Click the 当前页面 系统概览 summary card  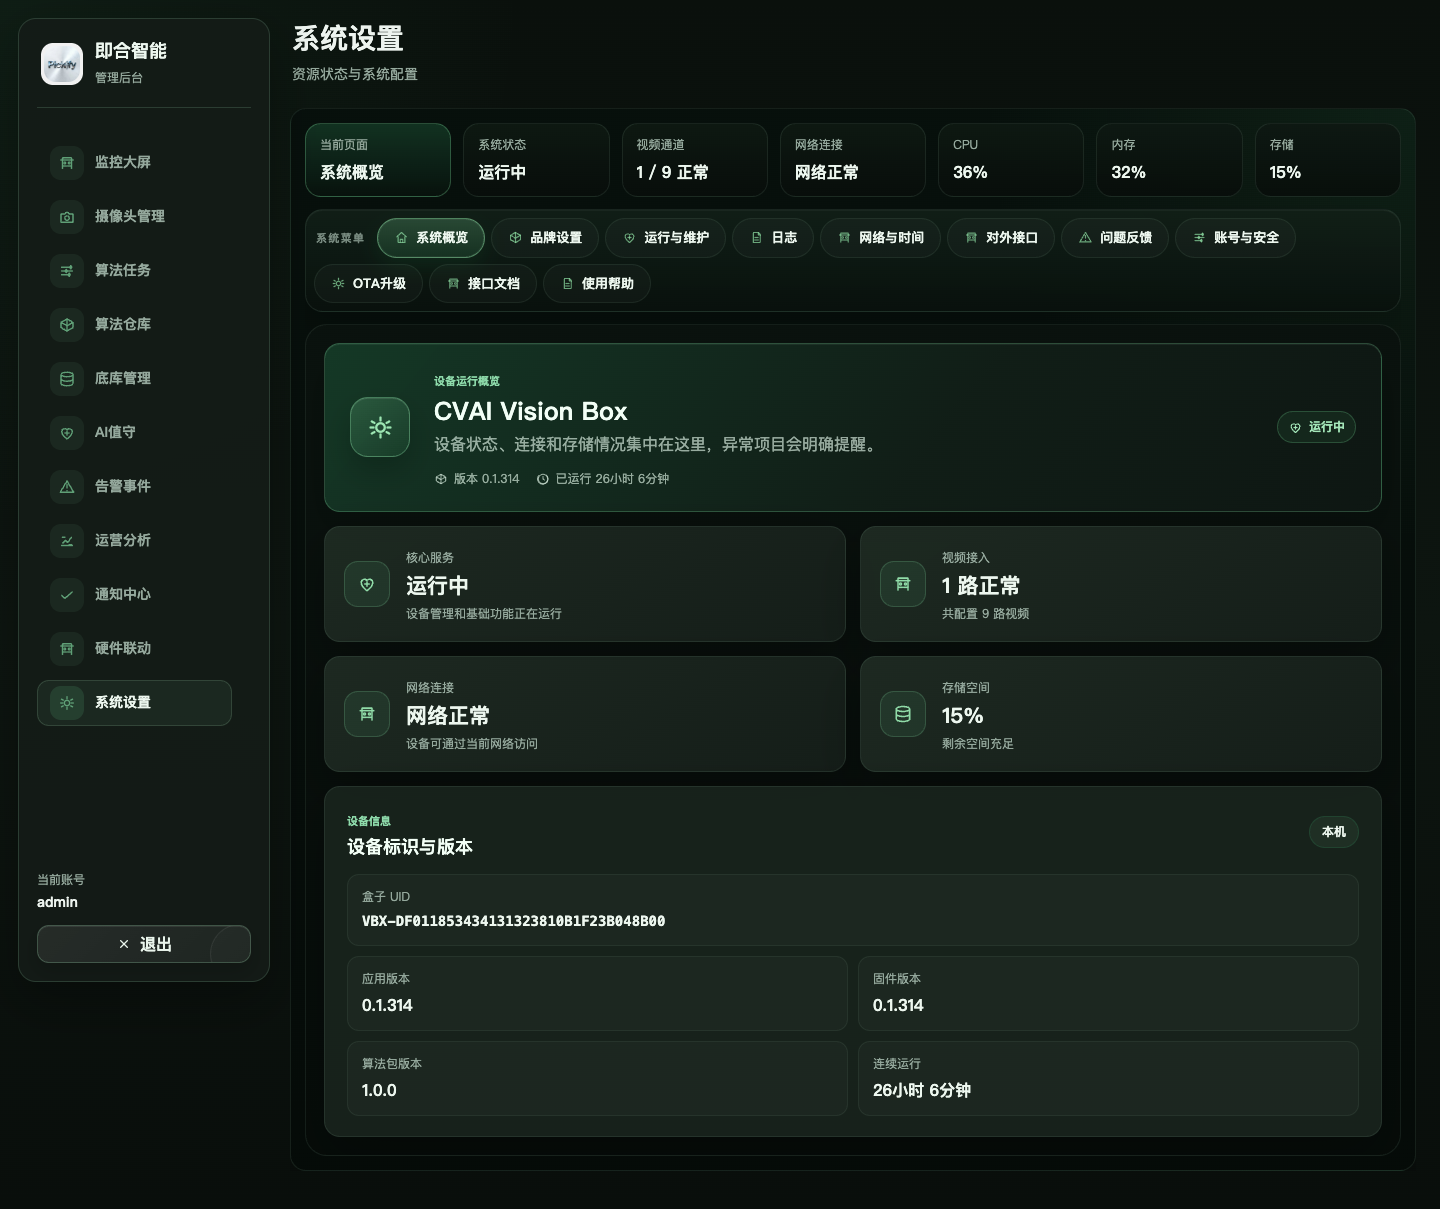point(378,160)
